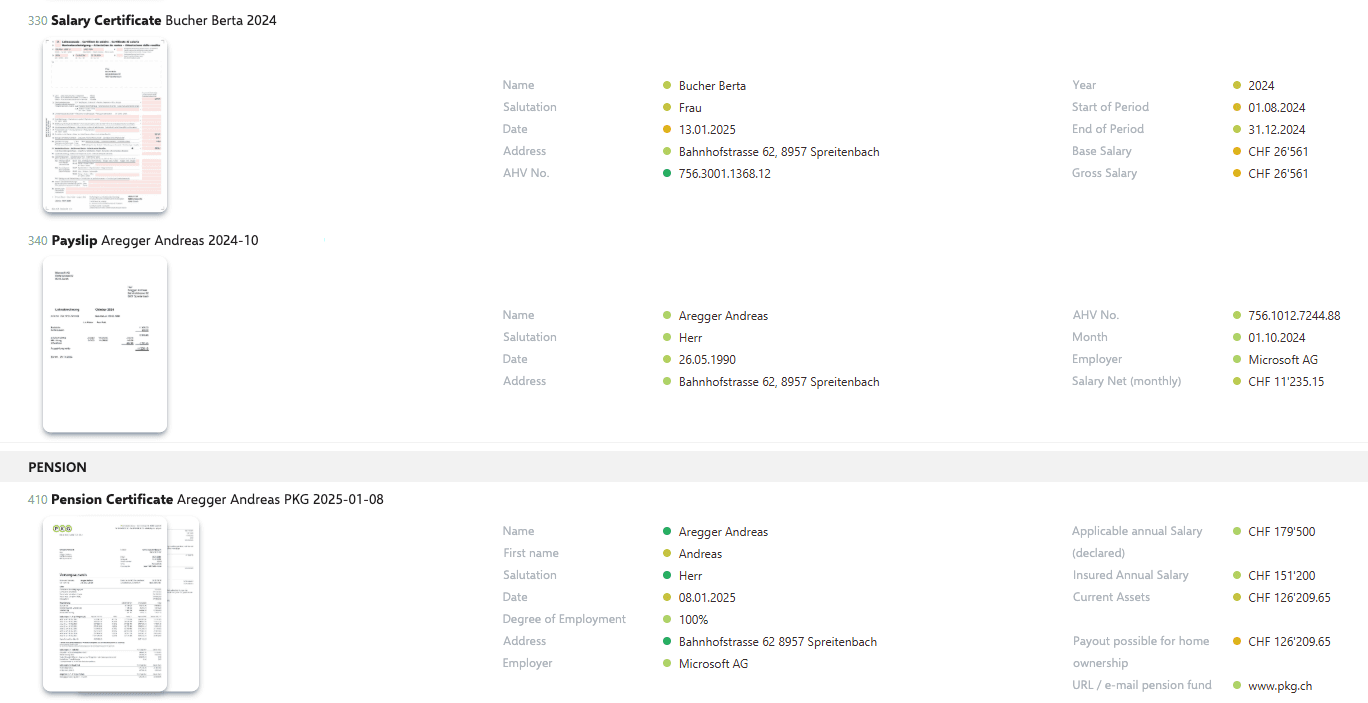The image size is (1368, 703).
Task: Select End of Period value 31.12.2024
Action: 1277,129
